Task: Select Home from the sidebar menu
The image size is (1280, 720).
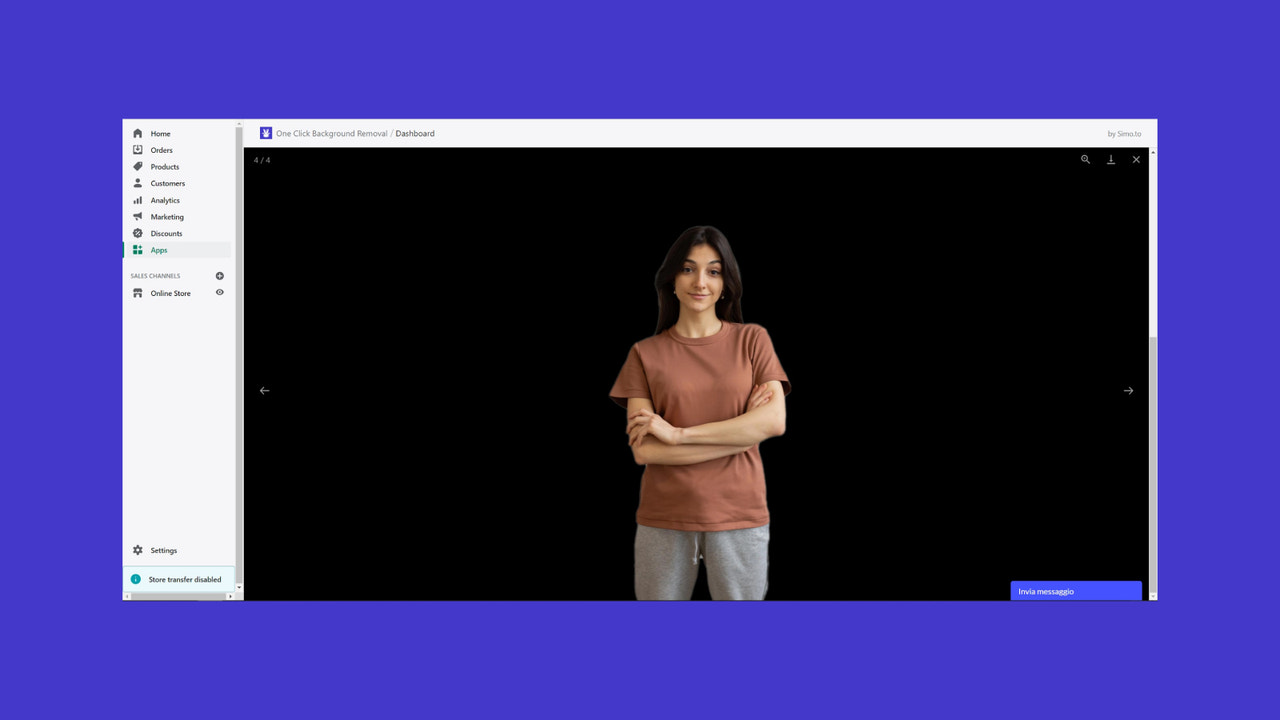Action: 137,132
